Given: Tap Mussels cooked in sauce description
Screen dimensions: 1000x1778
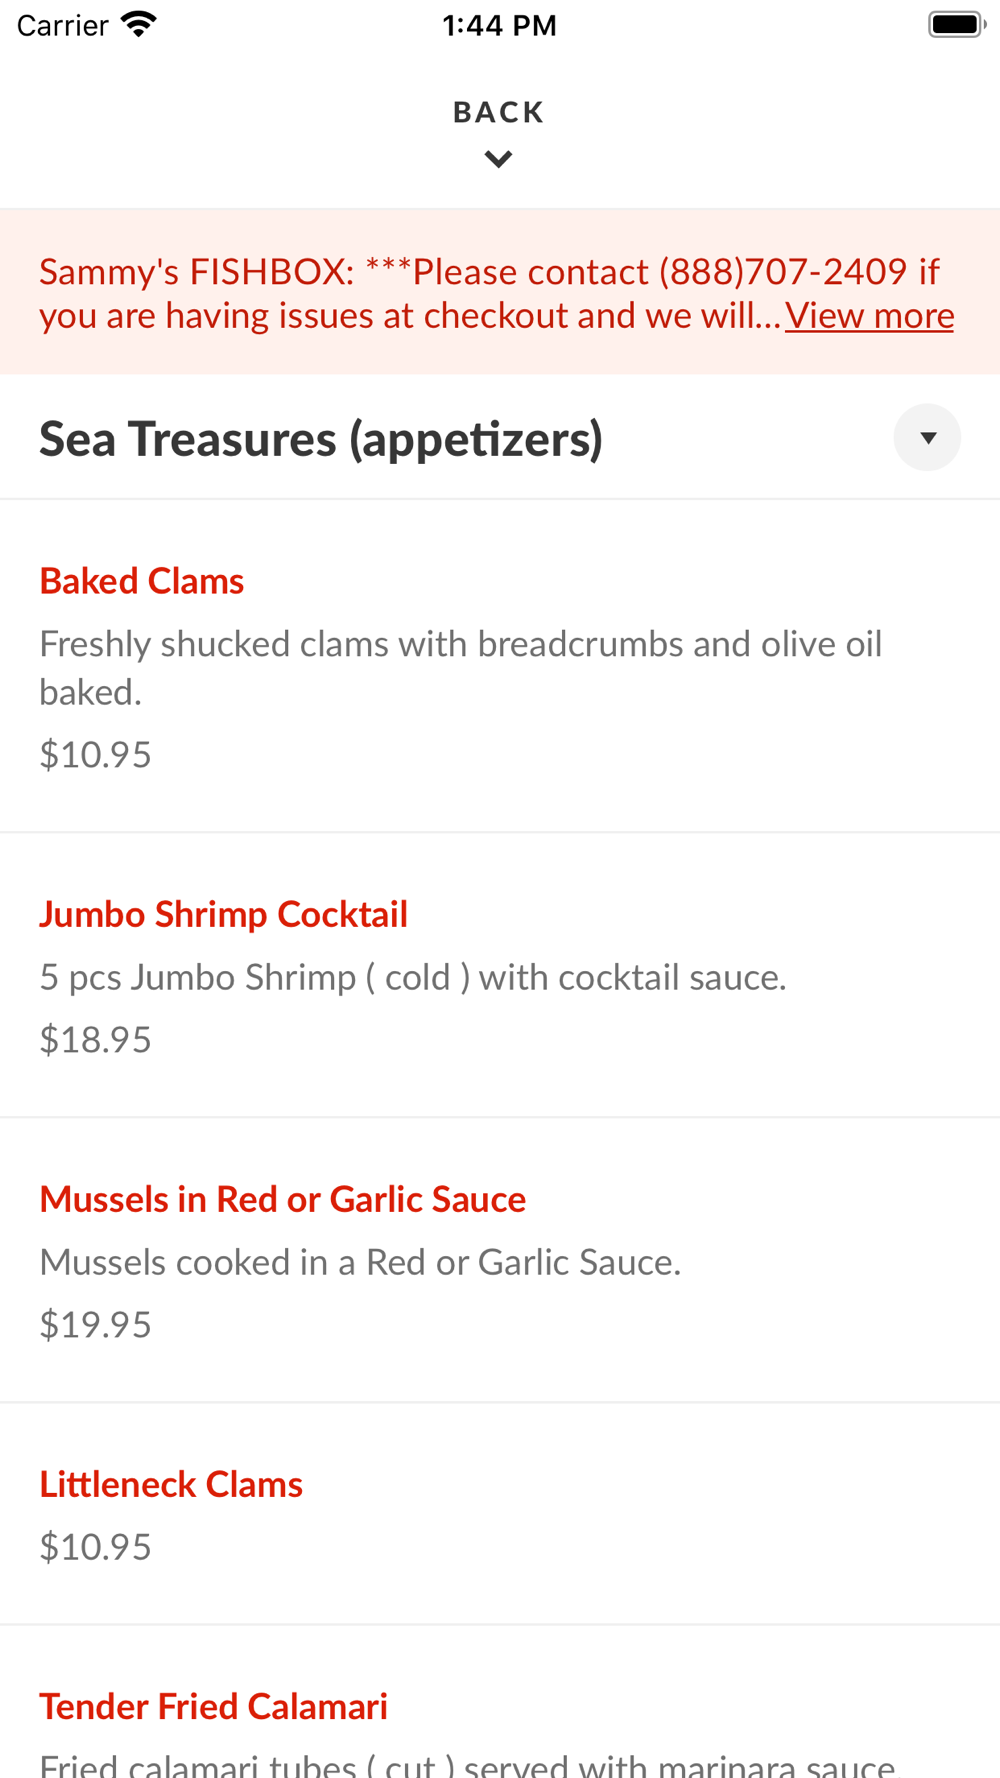Looking at the screenshot, I should [360, 1262].
